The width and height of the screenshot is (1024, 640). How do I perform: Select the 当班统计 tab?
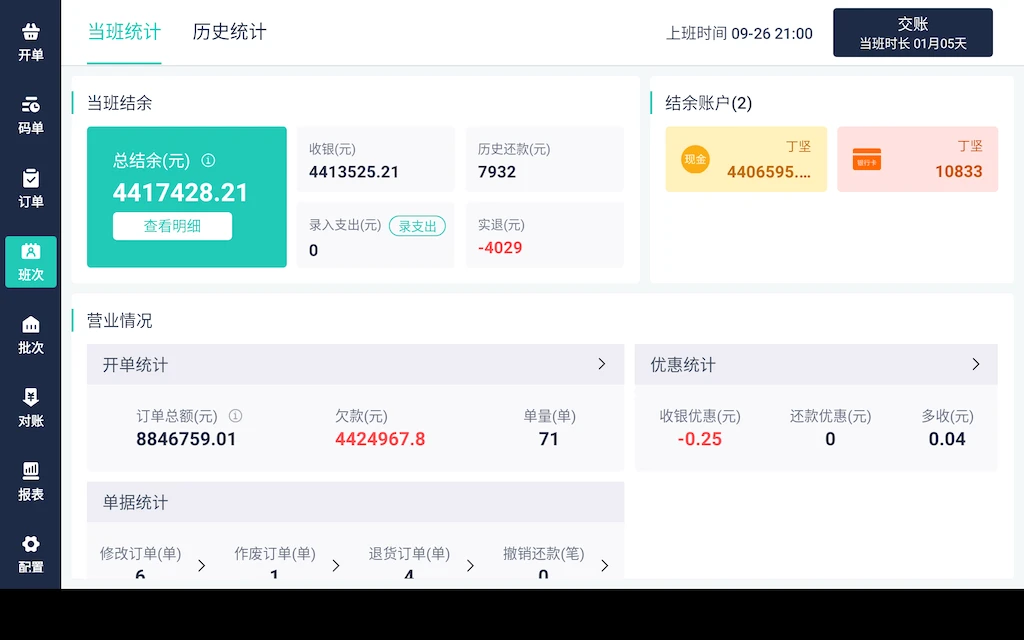pyautogui.click(x=124, y=32)
